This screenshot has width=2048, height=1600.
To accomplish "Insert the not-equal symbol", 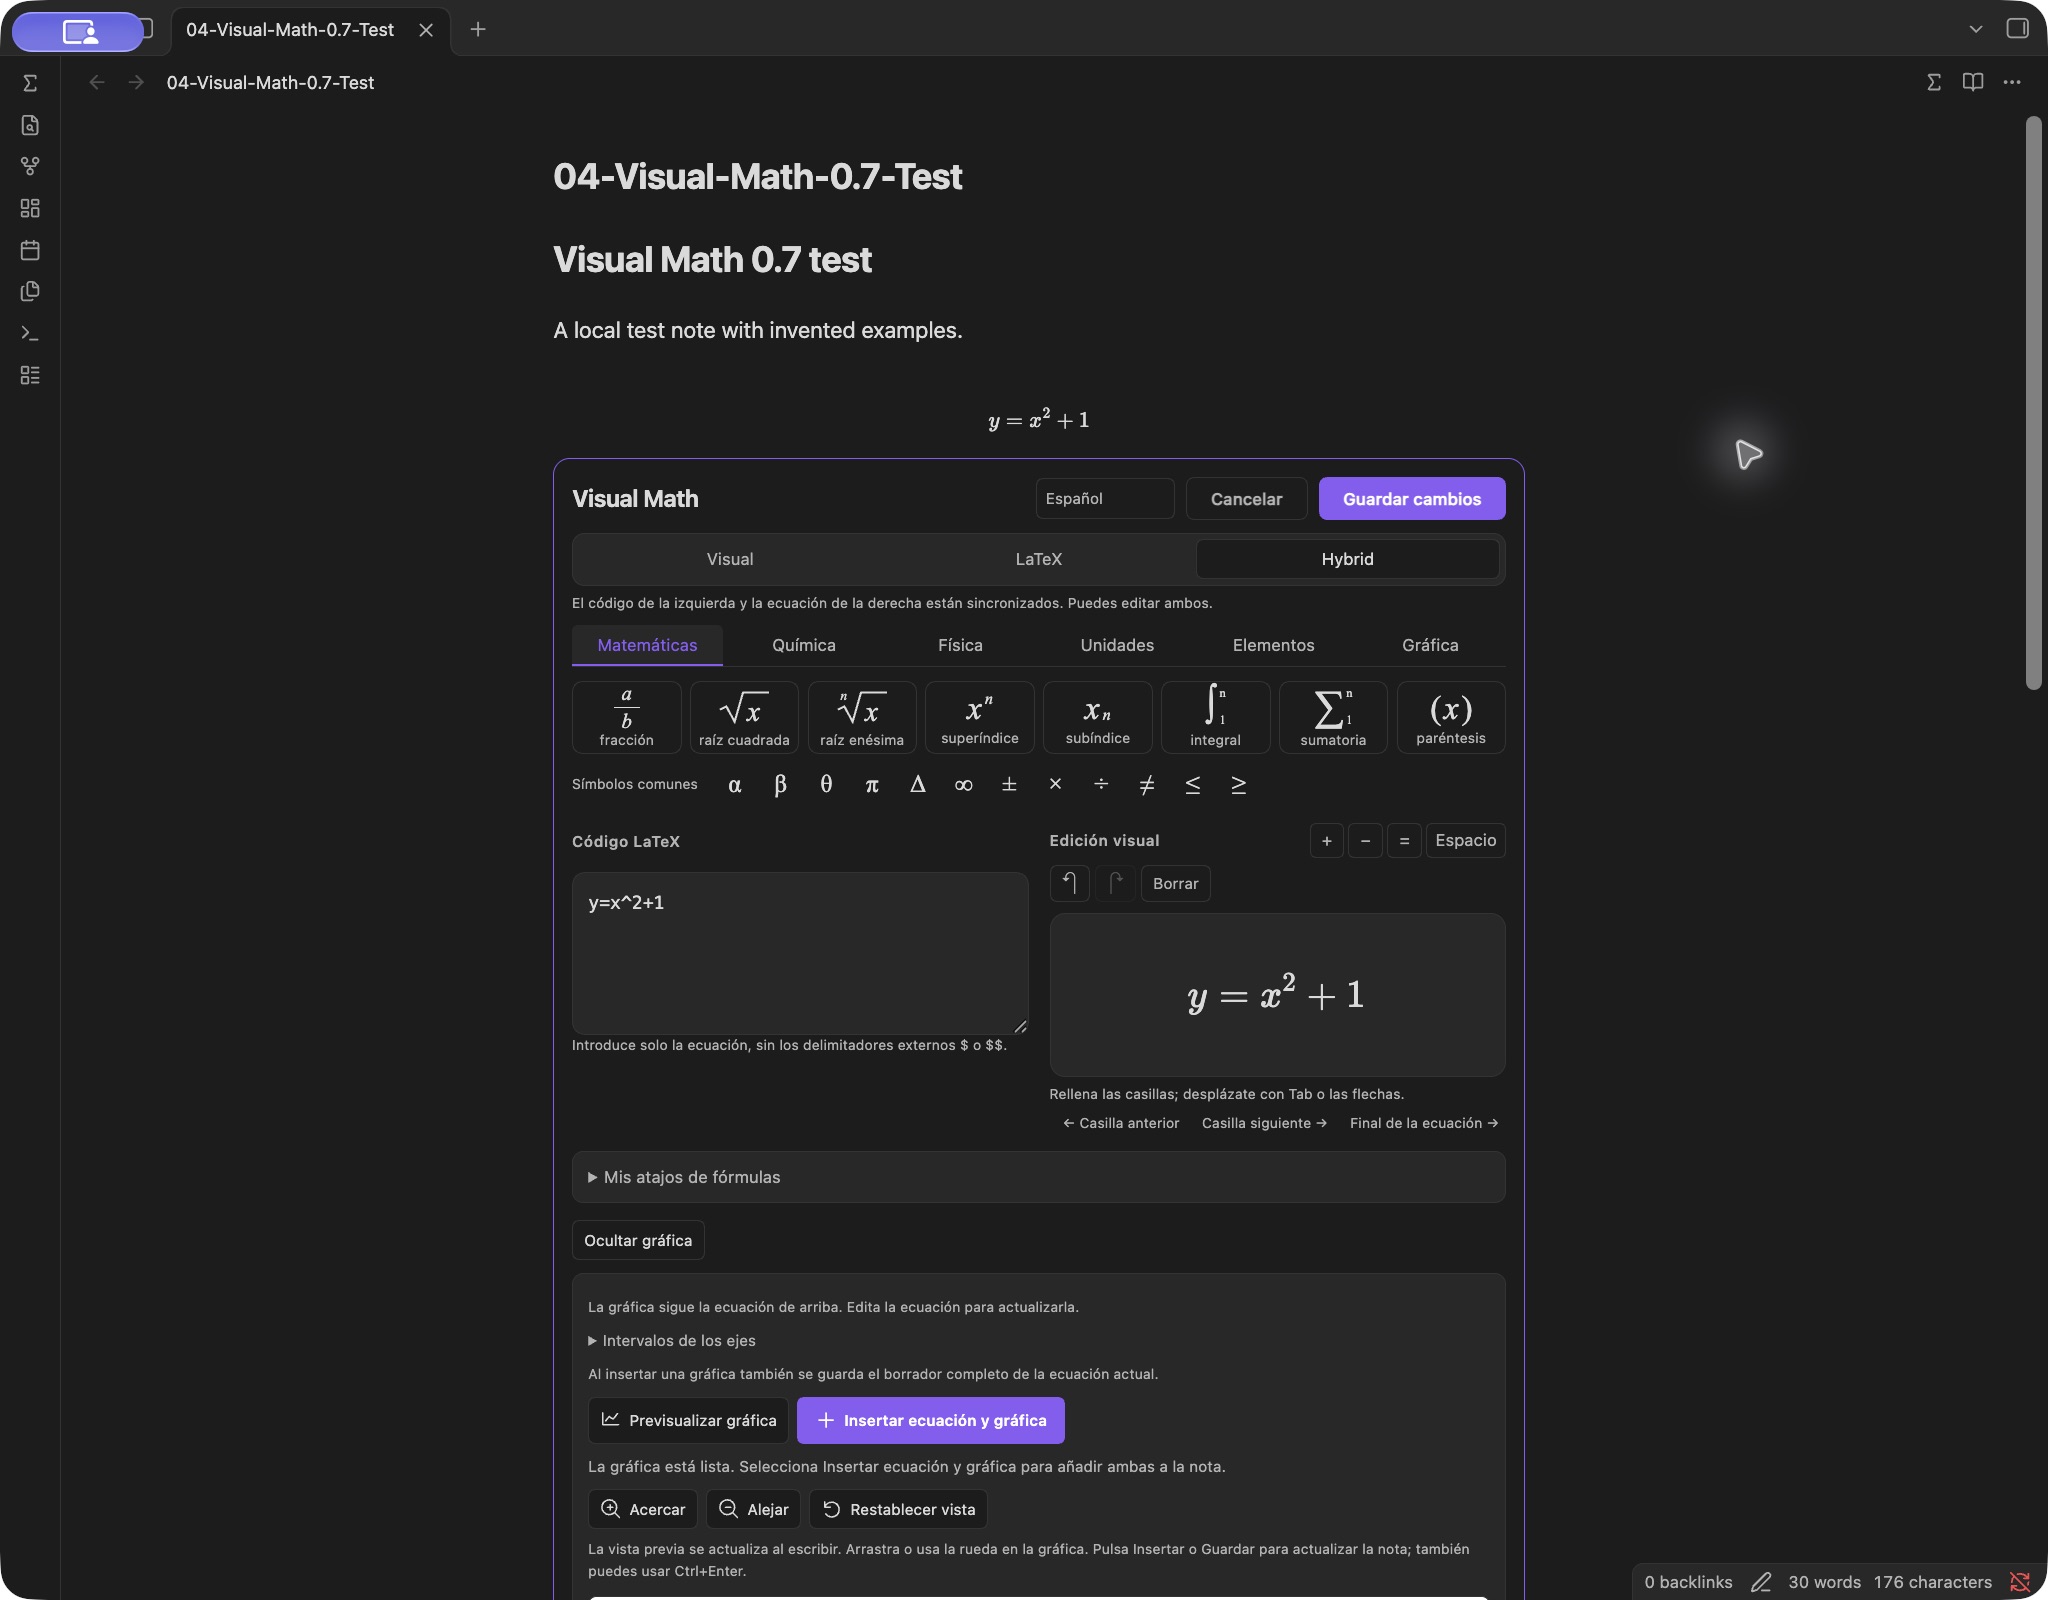I will coord(1147,785).
